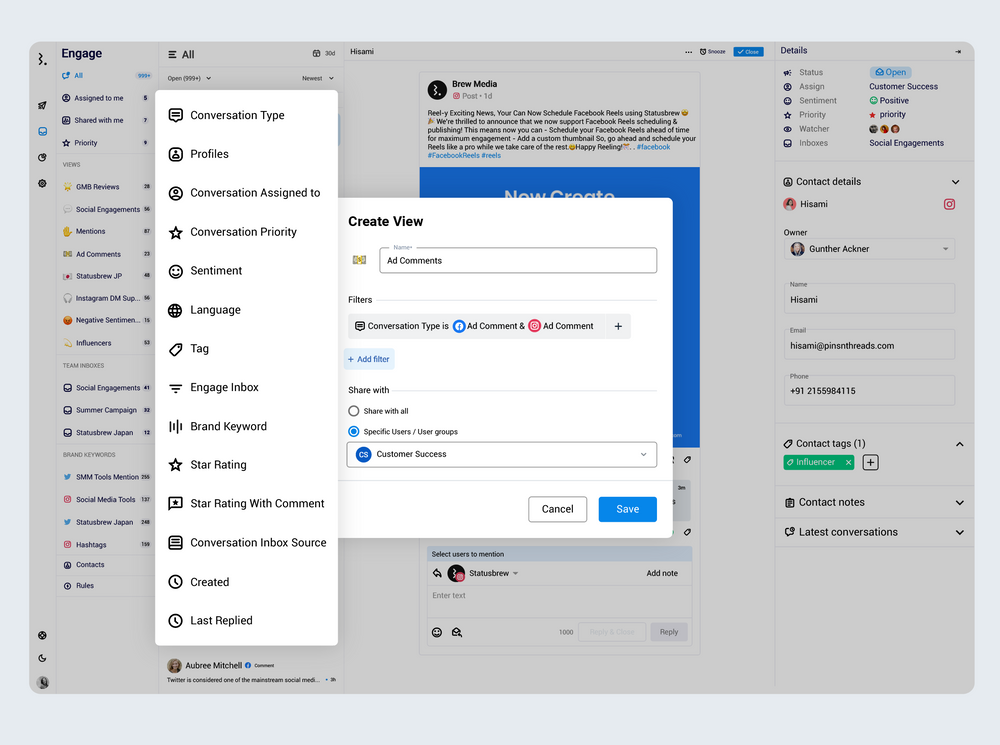1000x745 pixels.
Task: Click the reply arrow icon beside Statusbrew
Action: (x=437, y=573)
